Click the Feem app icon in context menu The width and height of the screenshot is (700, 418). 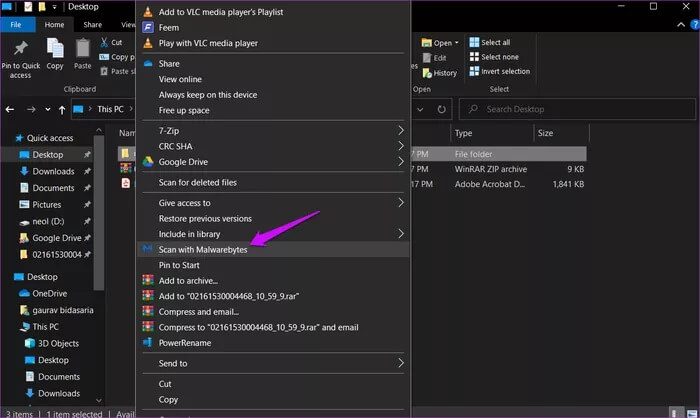tap(148, 28)
